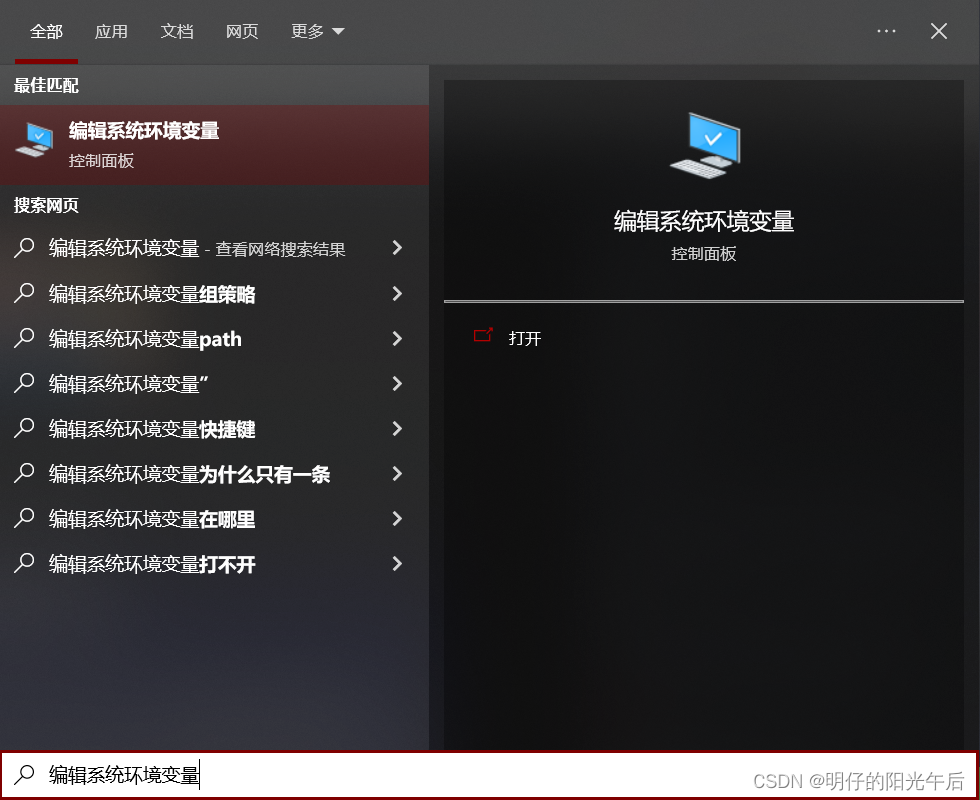Screen dimensions: 980x800
Task: Select the 编辑系统环境变量" web suggestion
Action: pos(132,384)
